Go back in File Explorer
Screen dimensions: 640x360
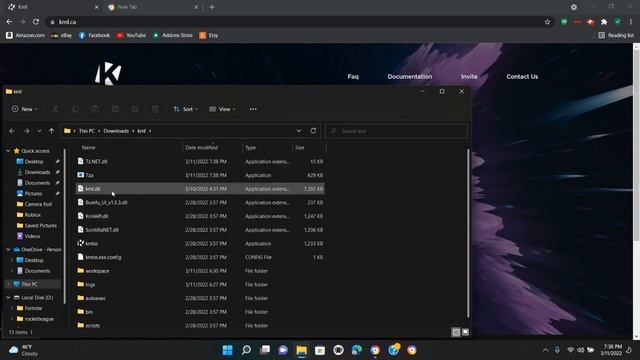[x=12, y=131]
